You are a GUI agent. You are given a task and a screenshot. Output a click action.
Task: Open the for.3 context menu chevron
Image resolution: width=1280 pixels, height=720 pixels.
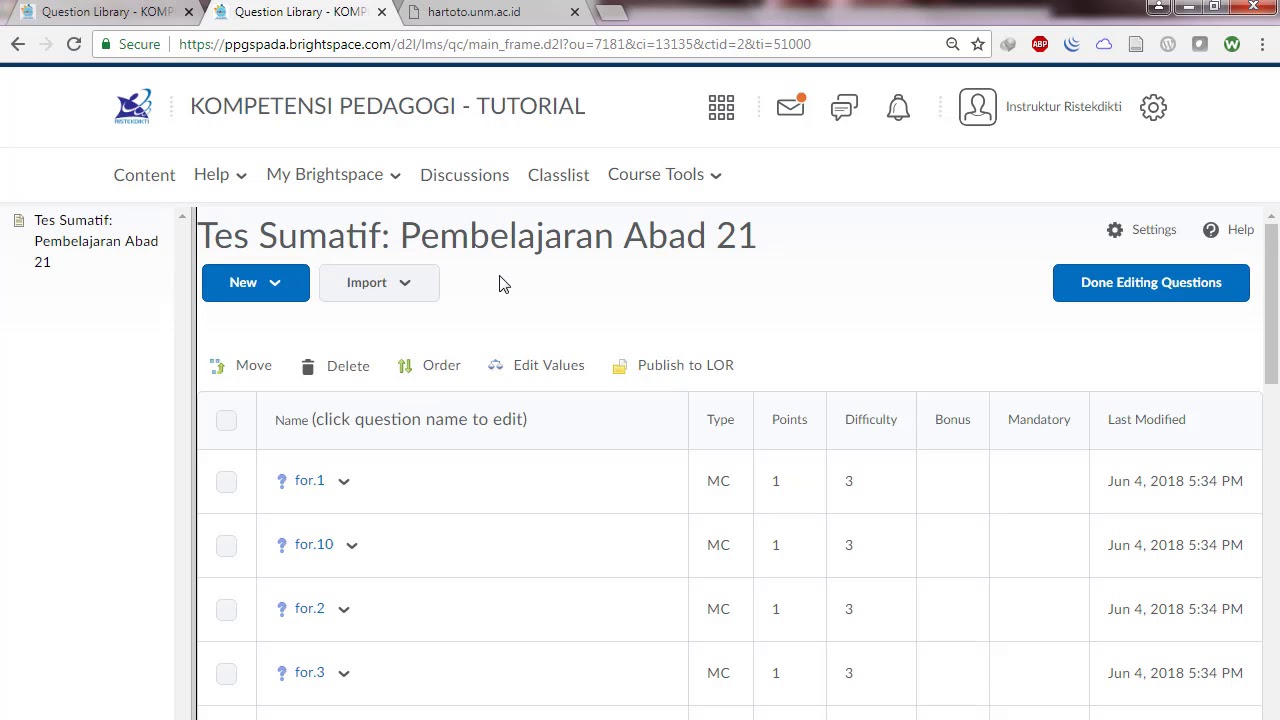point(344,674)
